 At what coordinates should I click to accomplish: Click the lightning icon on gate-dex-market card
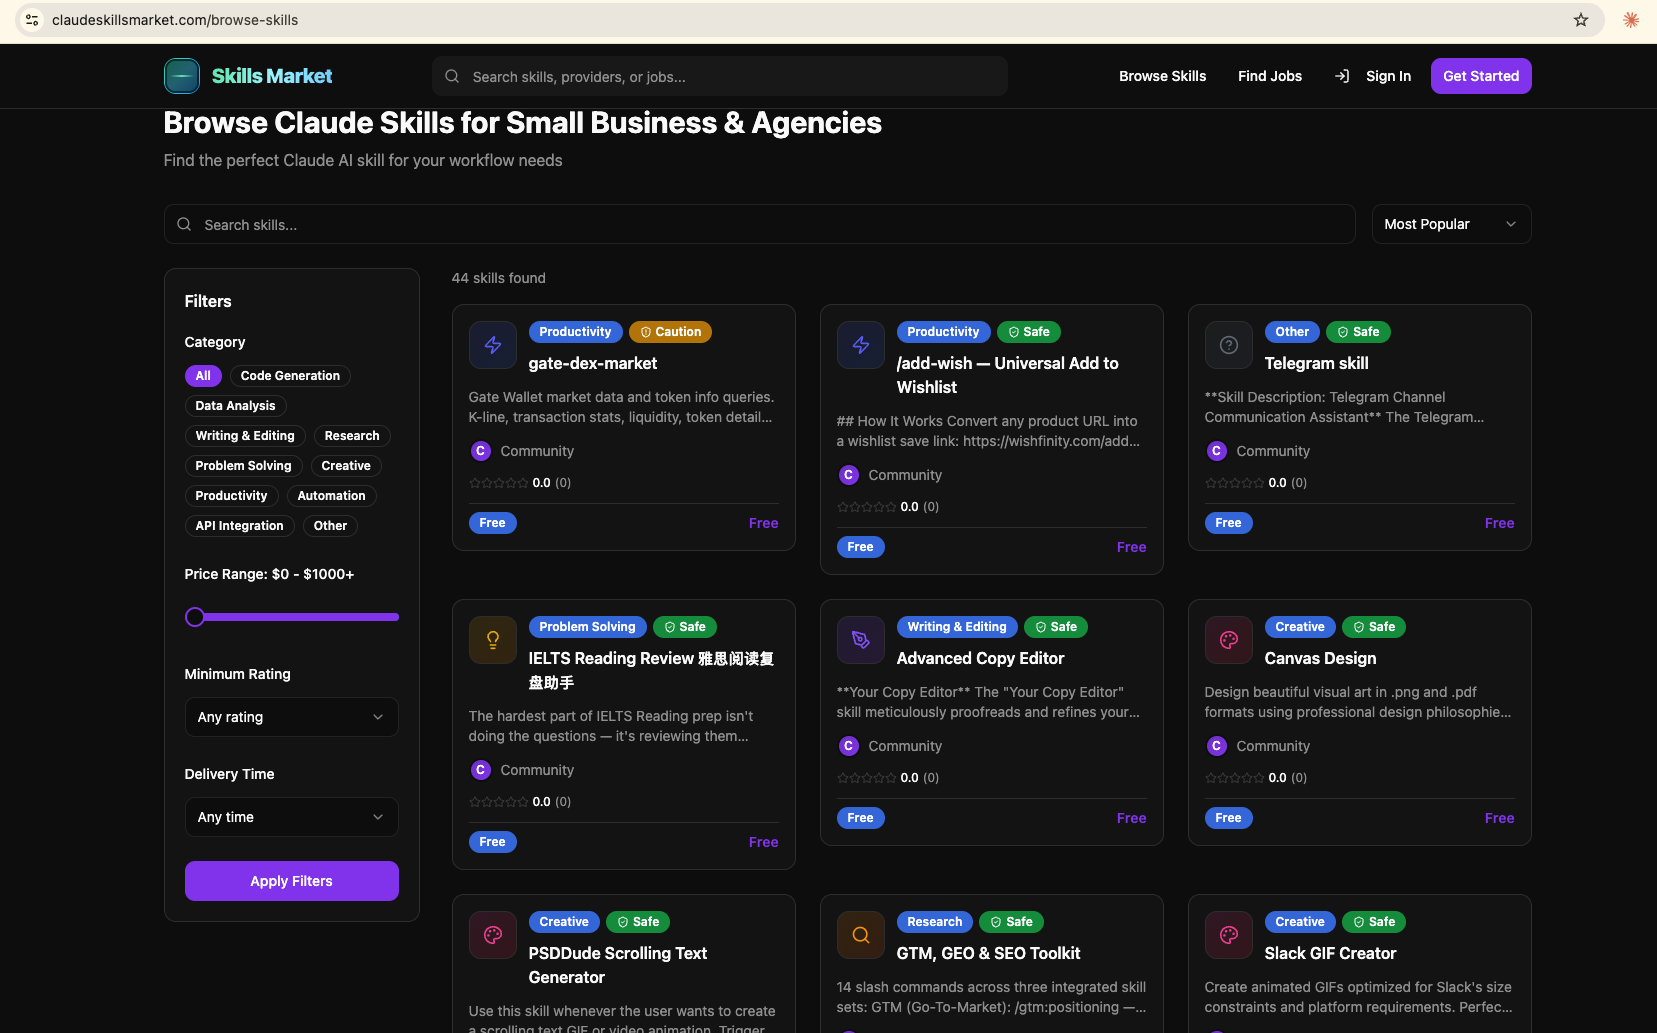493,345
